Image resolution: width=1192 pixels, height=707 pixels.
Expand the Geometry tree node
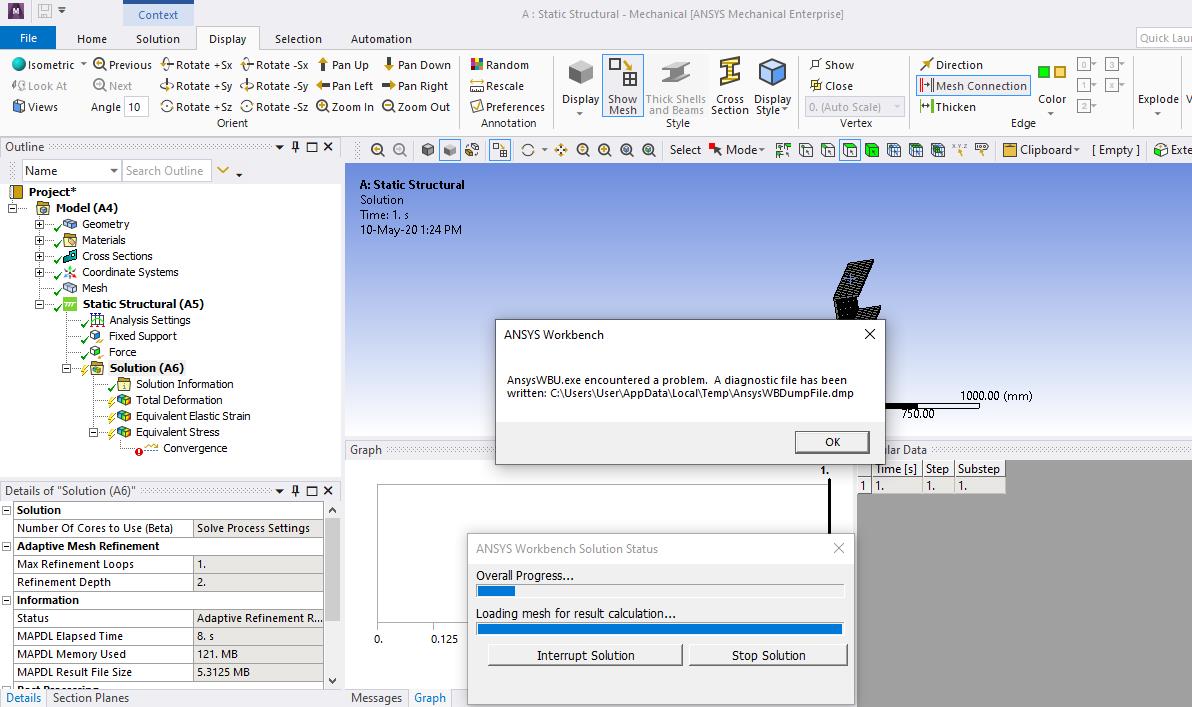pos(40,224)
